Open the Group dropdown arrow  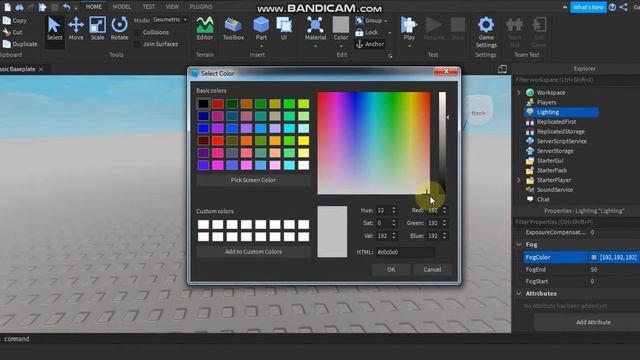[x=386, y=21]
